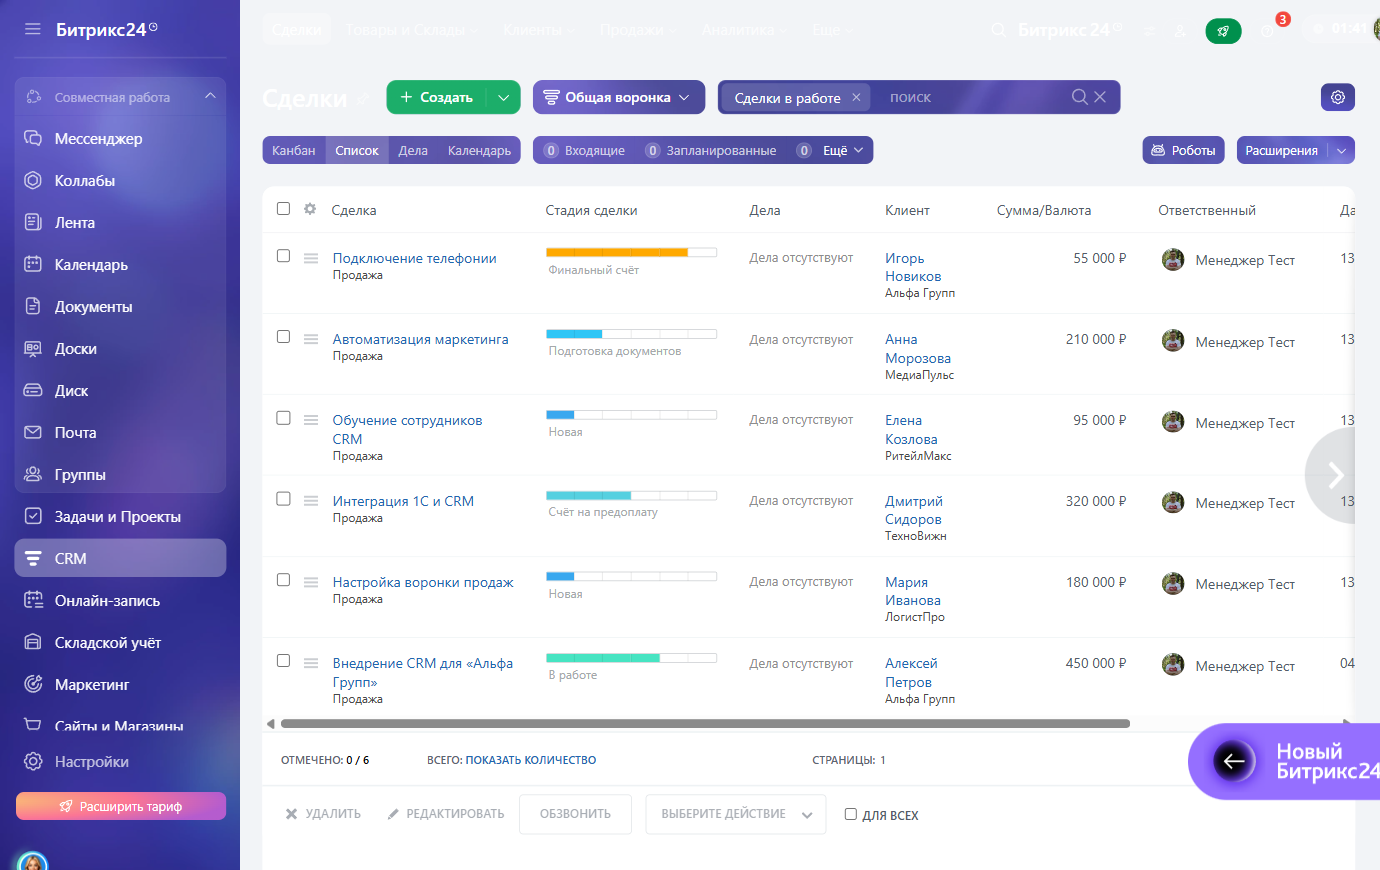
Task: Click the Подготовка документов stage bar
Action: pyautogui.click(x=632, y=333)
